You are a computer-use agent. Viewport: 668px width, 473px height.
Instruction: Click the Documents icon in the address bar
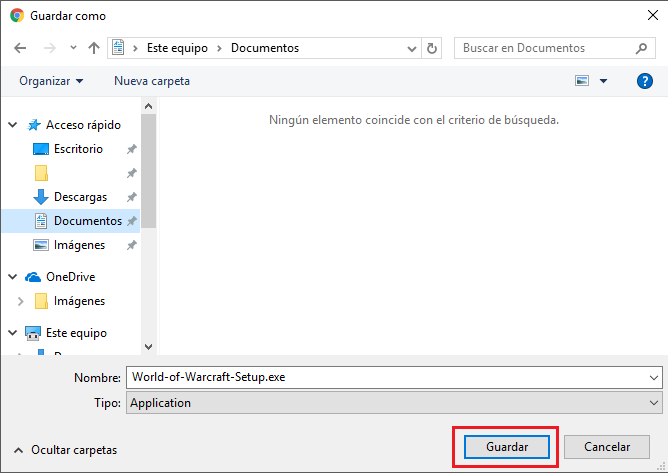(x=118, y=47)
